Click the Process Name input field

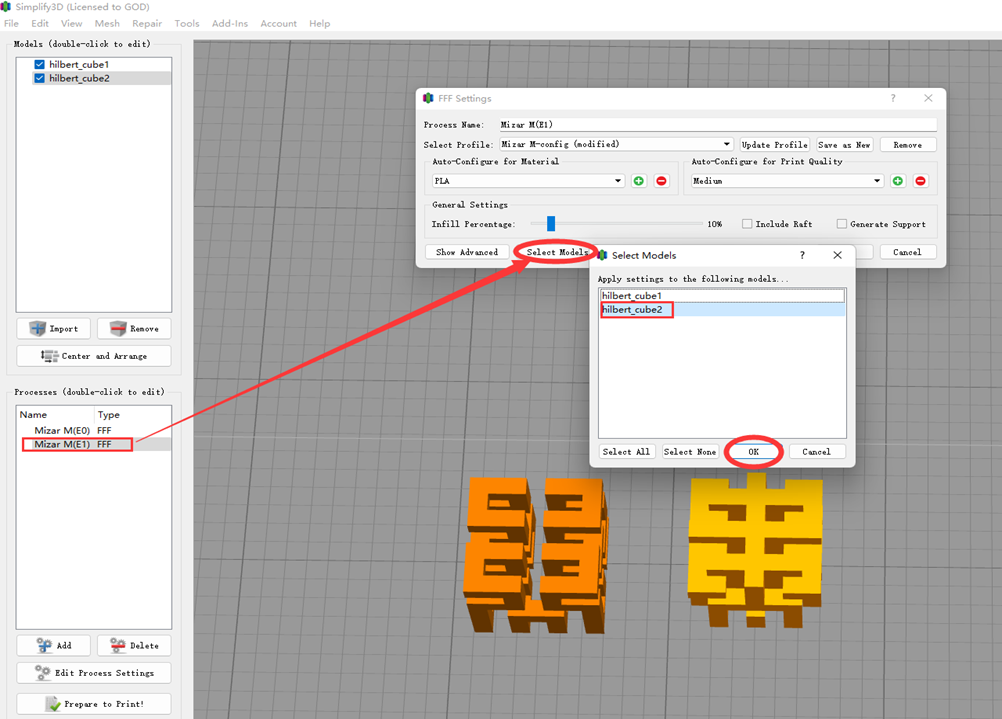click(x=718, y=125)
